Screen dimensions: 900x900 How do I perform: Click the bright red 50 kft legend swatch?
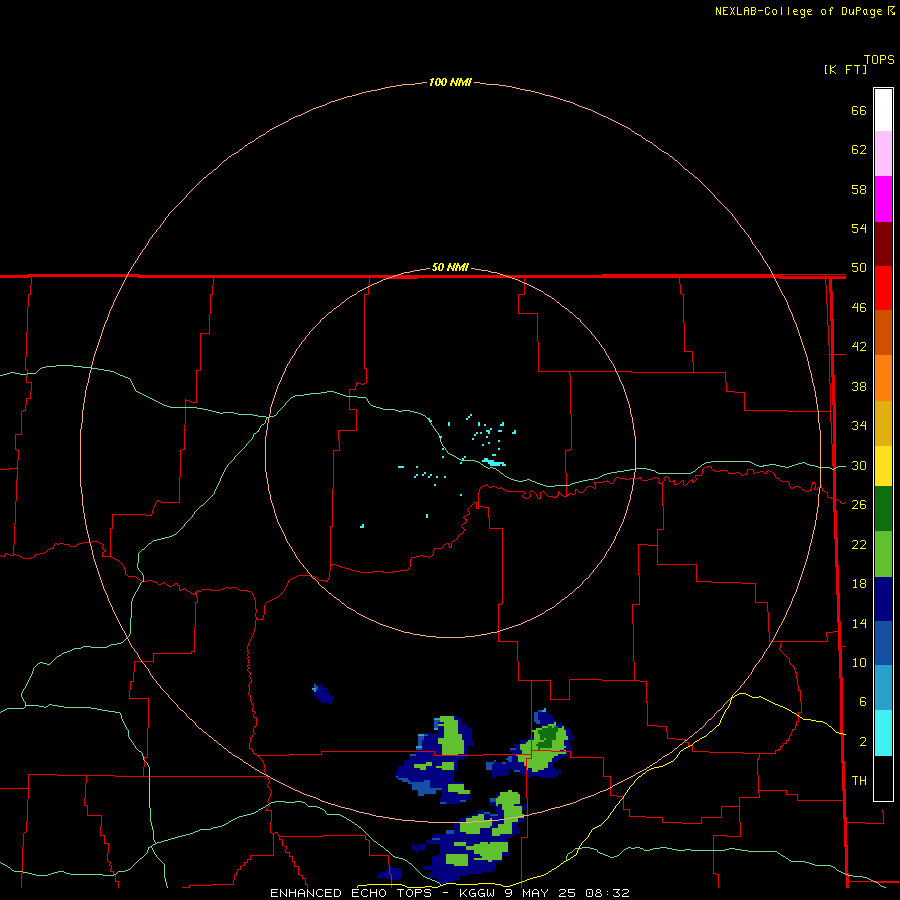tap(883, 288)
